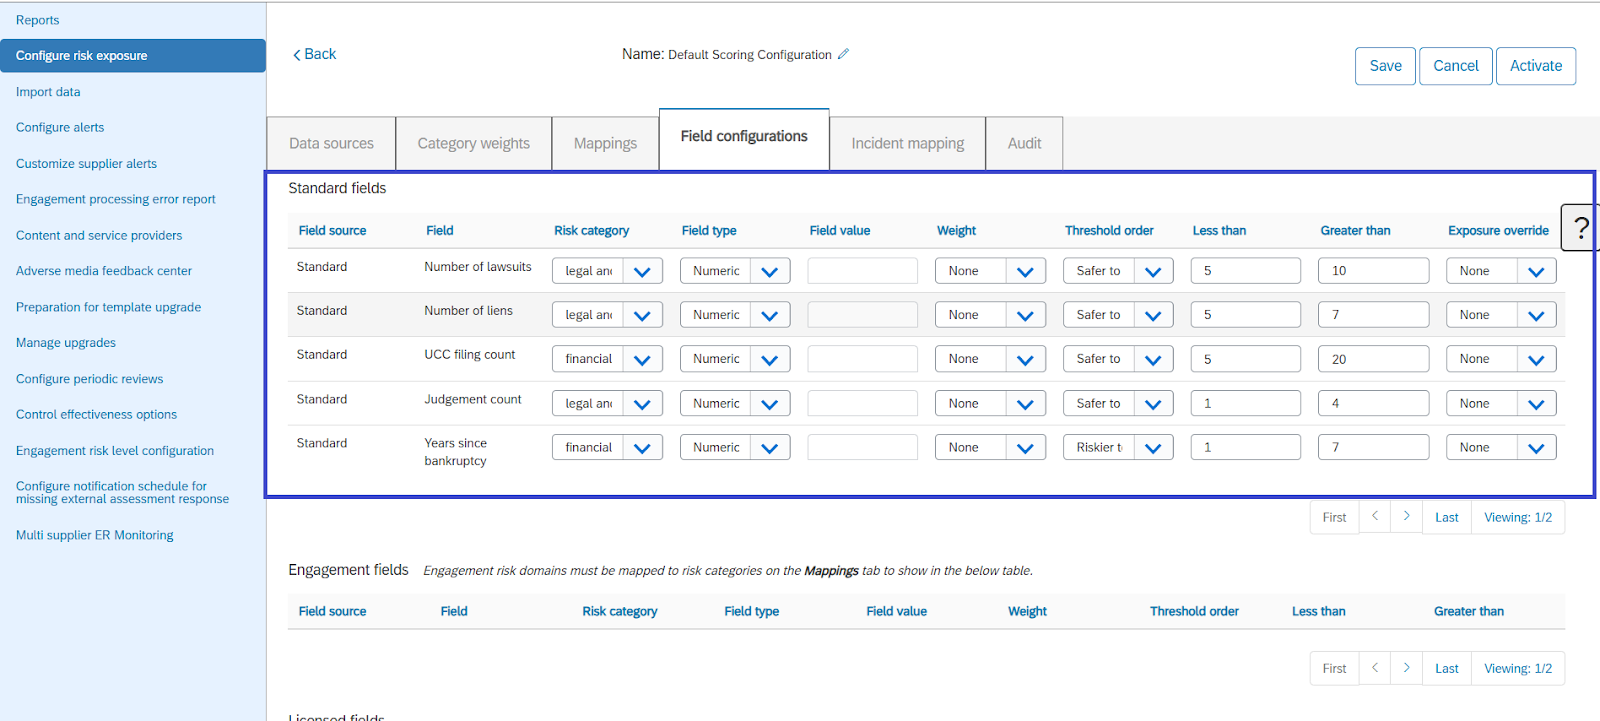Screen dimensions: 1600x721
Task: Open the Incident mapping tab
Action: (908, 143)
